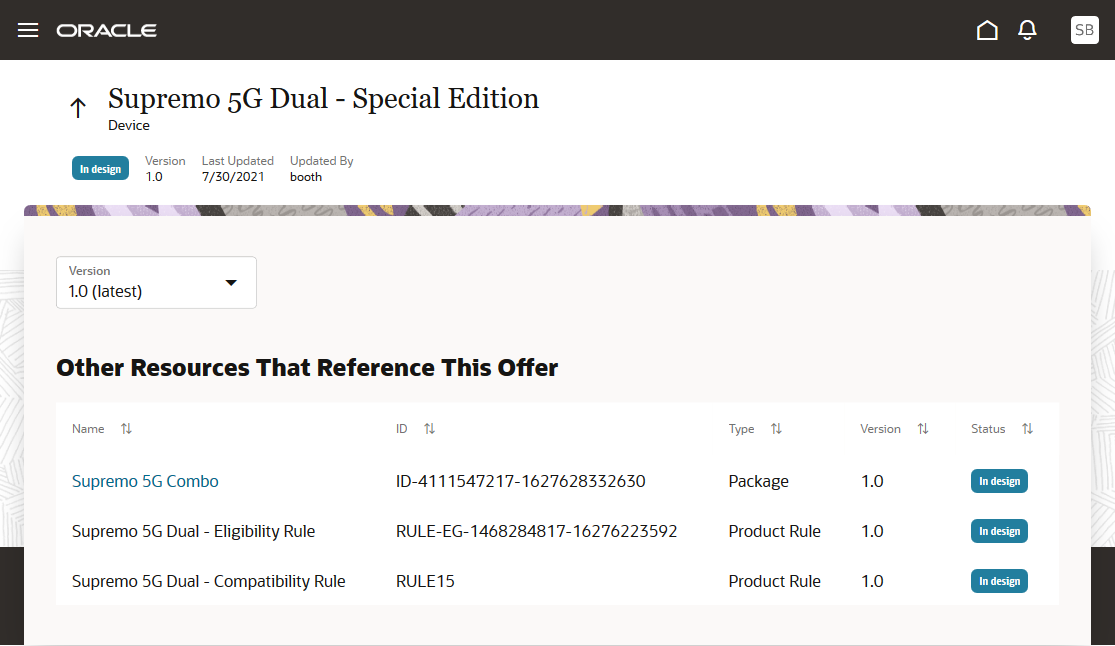The width and height of the screenshot is (1115, 646).
Task: Click the In design badge under the title
Action: [100, 169]
